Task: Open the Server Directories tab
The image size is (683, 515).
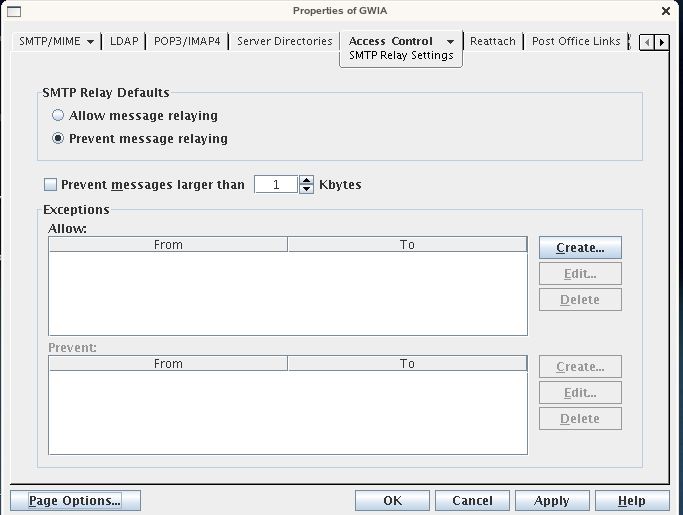Action: (284, 41)
